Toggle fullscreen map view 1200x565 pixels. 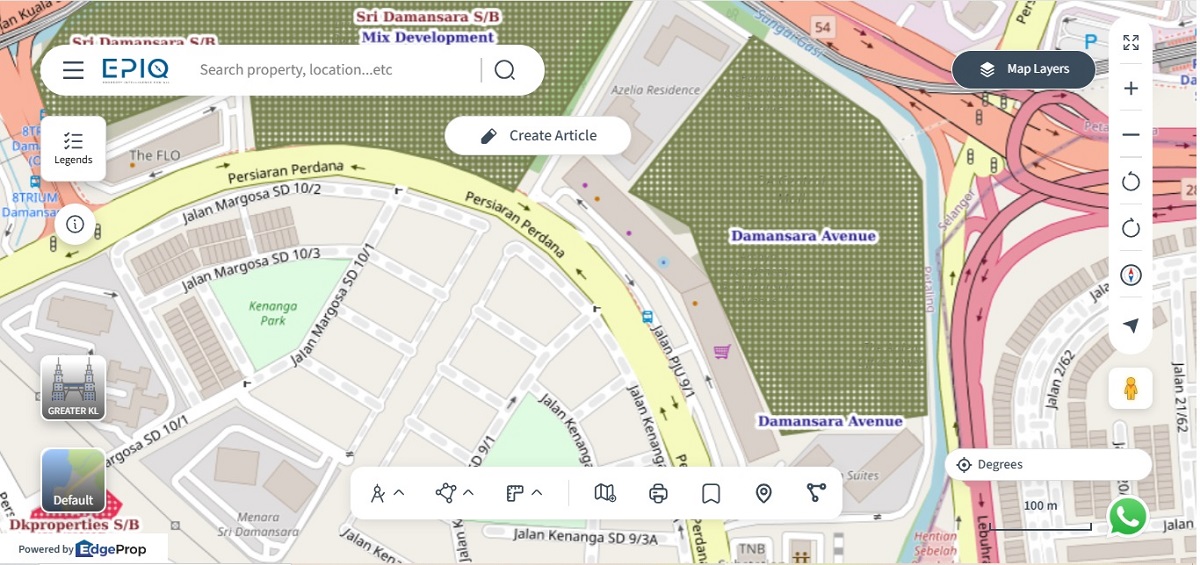(1131, 42)
